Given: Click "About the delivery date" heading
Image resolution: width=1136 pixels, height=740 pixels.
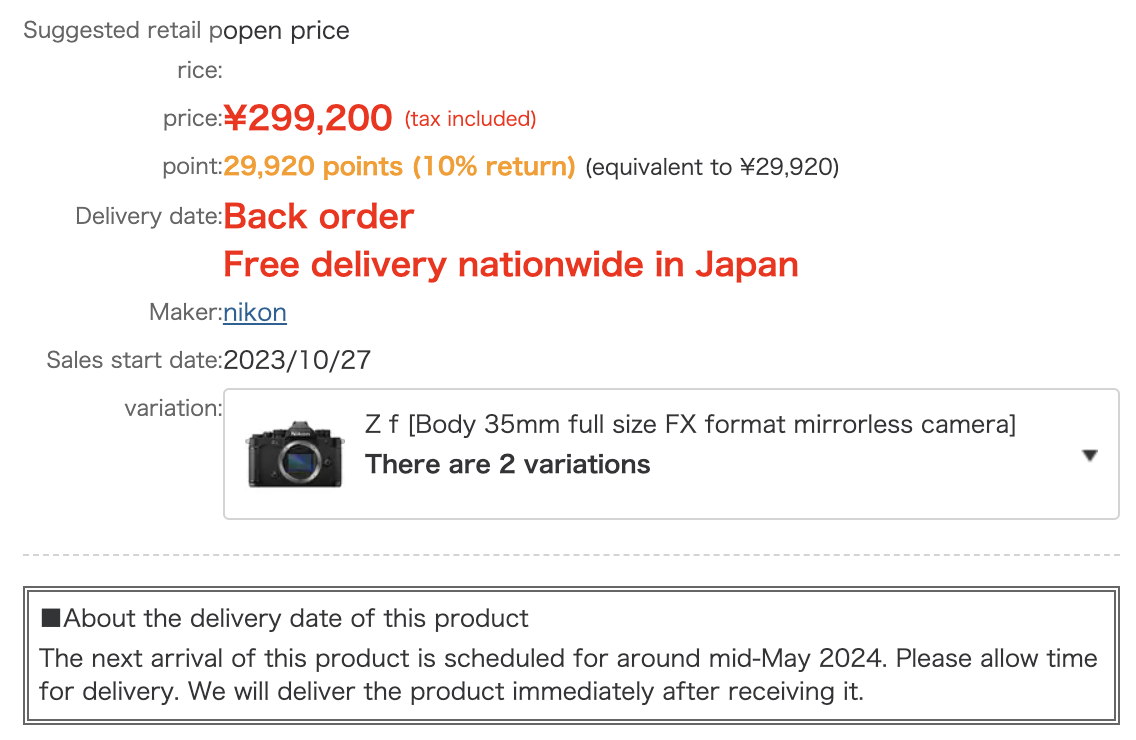Looking at the screenshot, I should coord(296,619).
